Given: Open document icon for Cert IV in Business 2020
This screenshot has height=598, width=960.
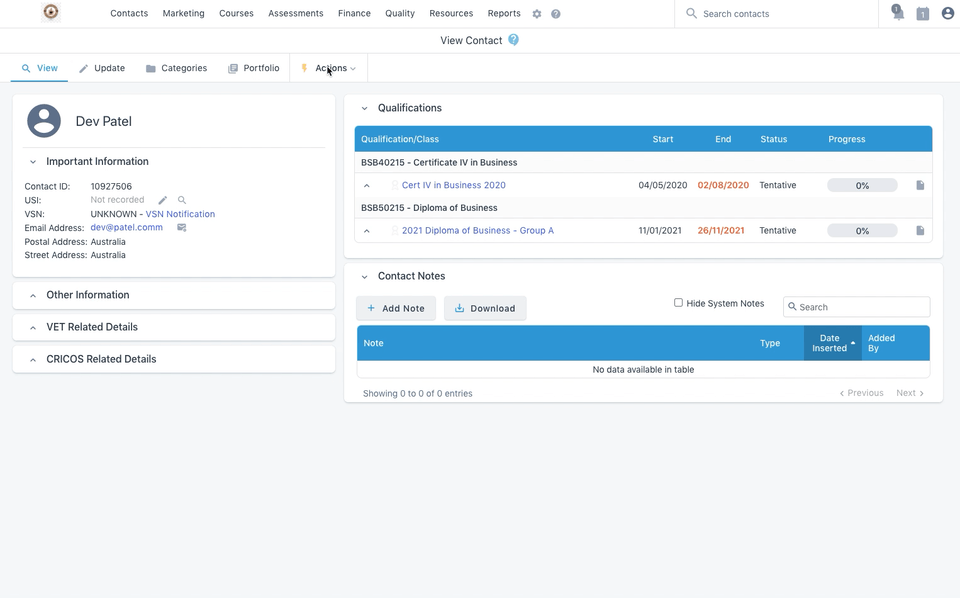Looking at the screenshot, I should (920, 185).
